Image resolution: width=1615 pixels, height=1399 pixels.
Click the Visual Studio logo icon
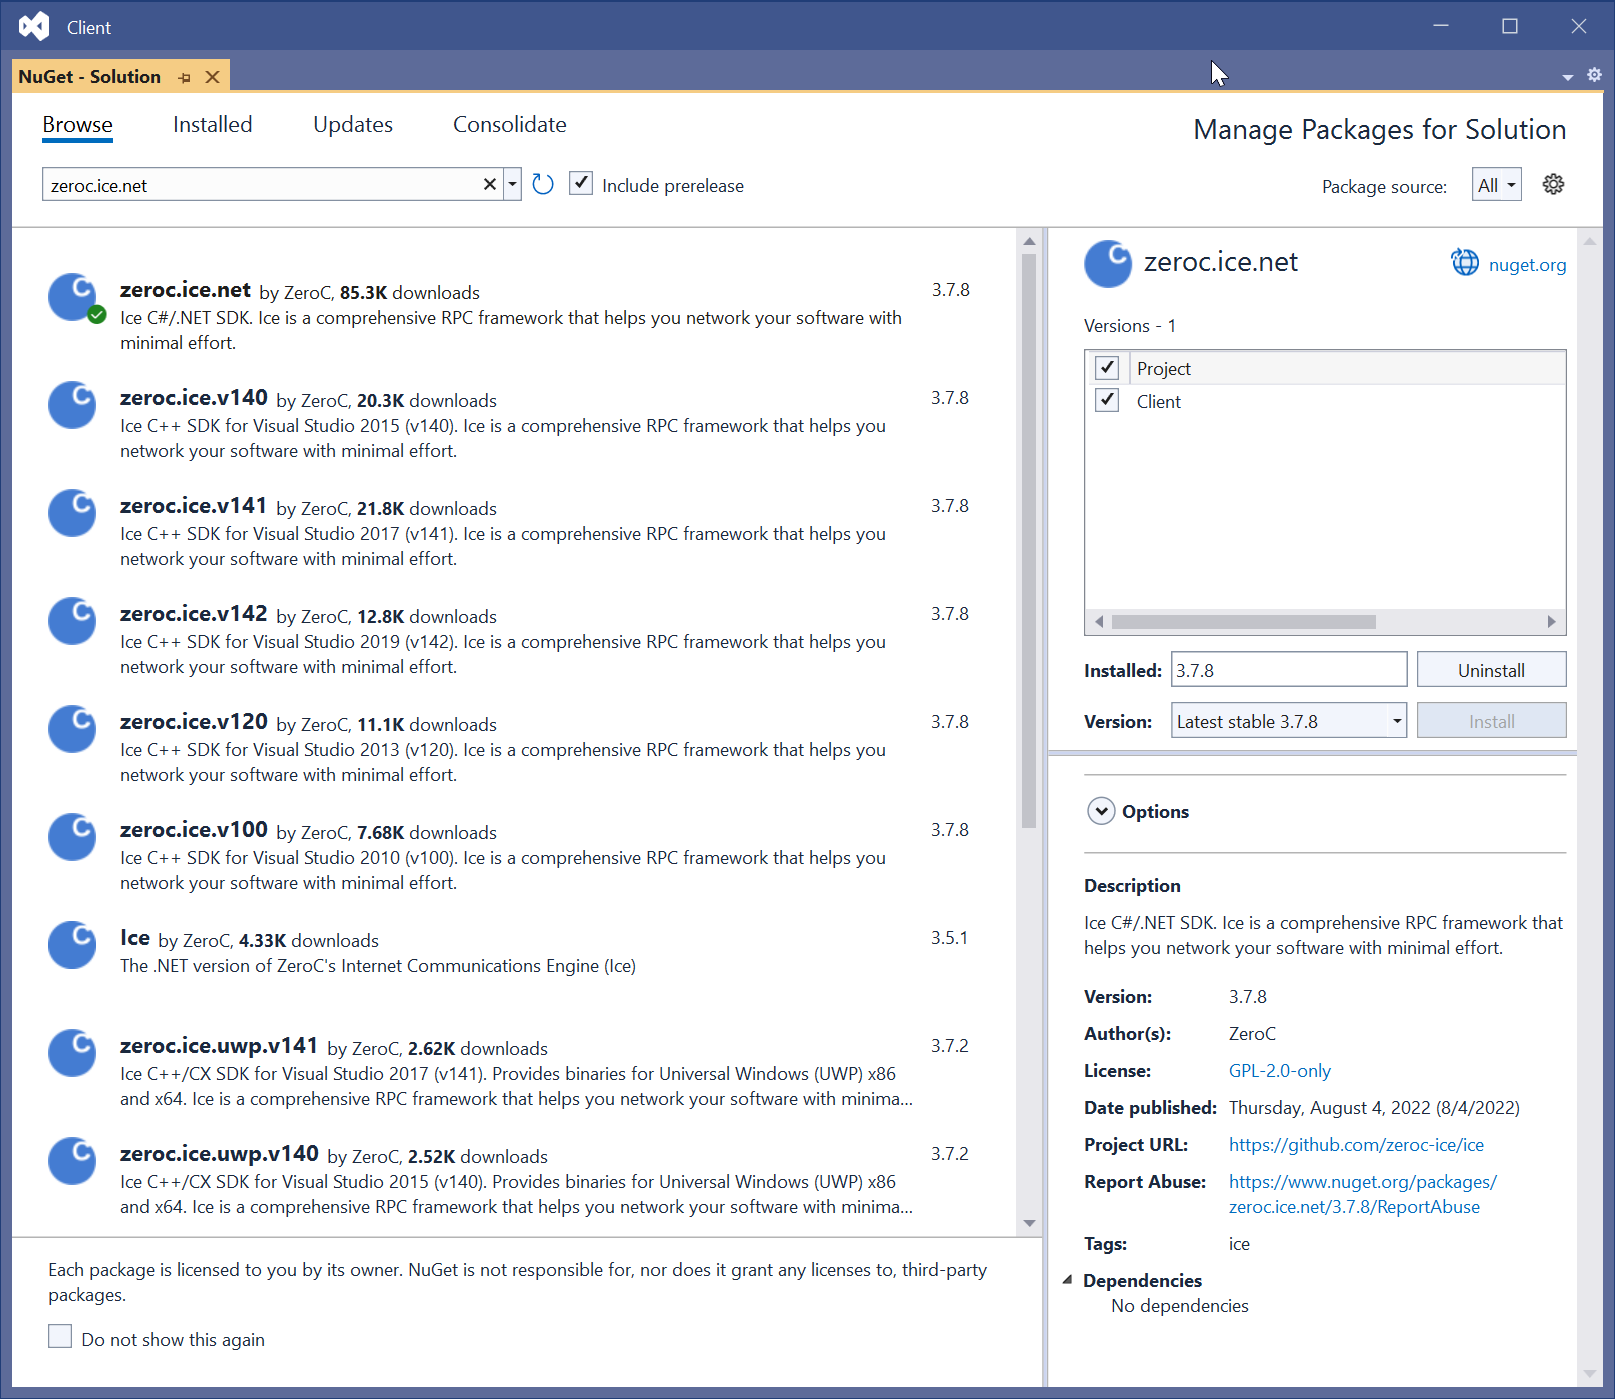tap(34, 26)
